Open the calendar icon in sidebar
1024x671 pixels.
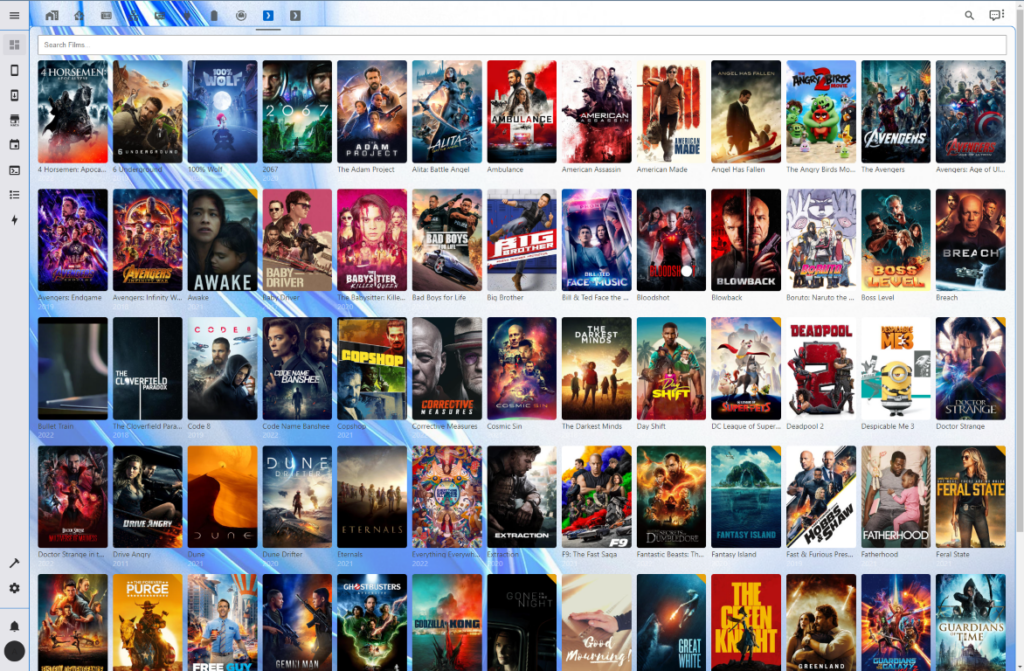pos(14,144)
